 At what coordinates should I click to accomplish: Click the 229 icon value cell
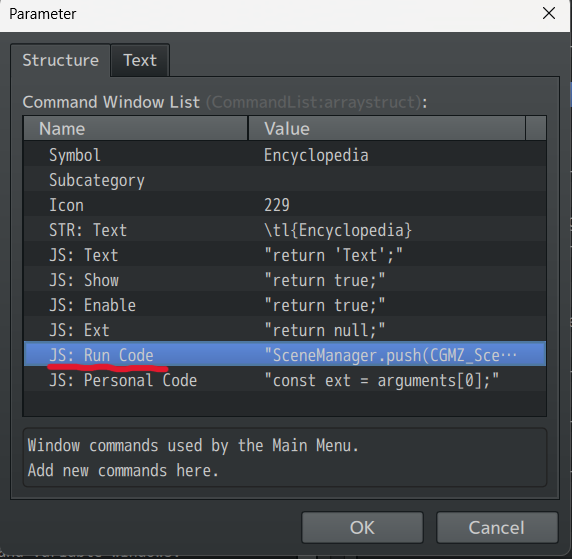[x=277, y=205]
